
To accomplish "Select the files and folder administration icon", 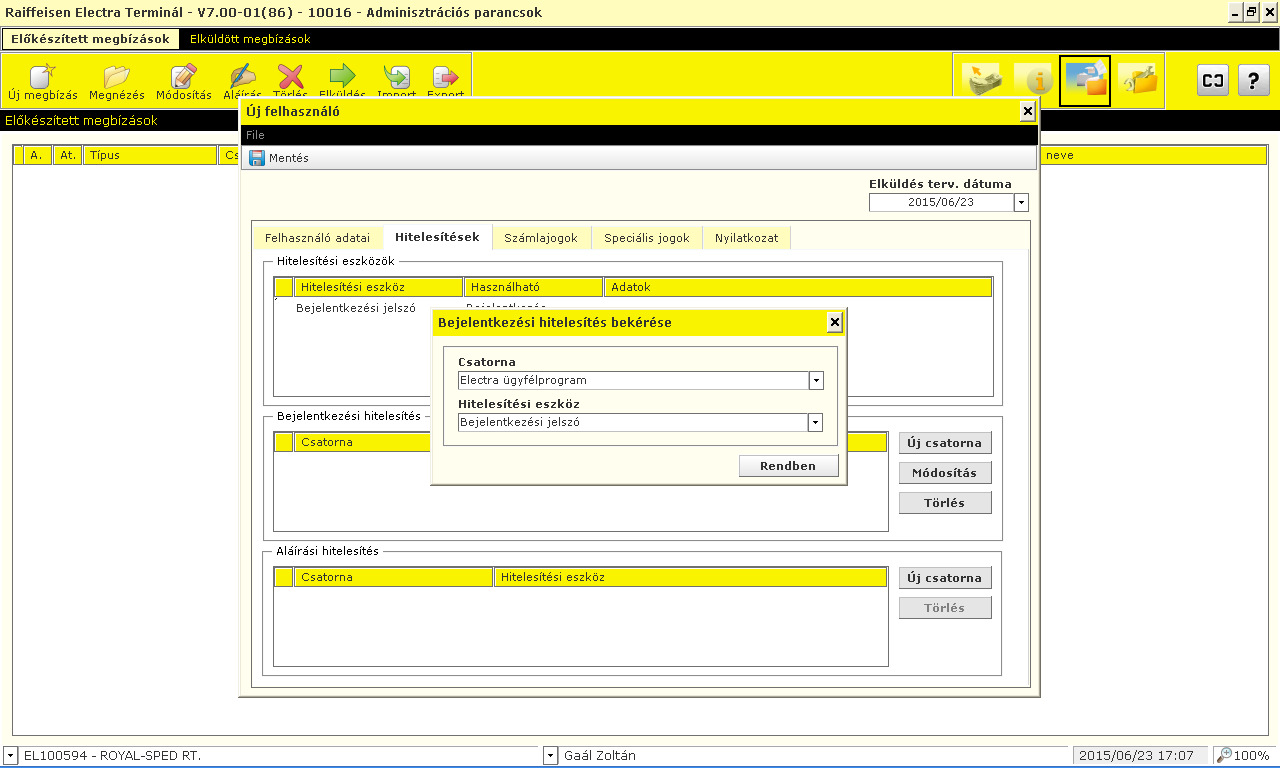I will pyautogui.click(x=1085, y=80).
